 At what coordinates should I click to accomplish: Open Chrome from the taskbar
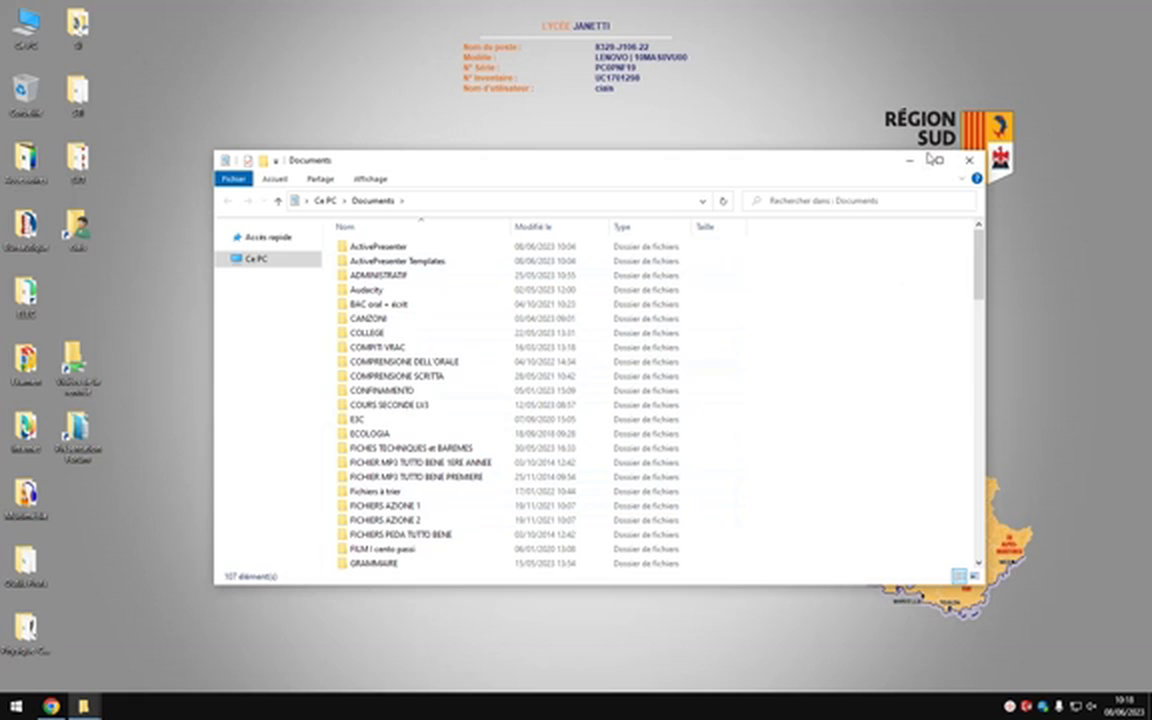(51, 706)
